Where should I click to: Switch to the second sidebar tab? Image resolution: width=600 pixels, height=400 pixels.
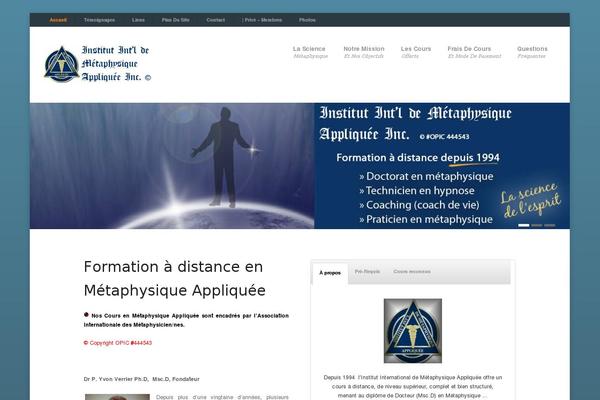pyautogui.click(x=367, y=272)
